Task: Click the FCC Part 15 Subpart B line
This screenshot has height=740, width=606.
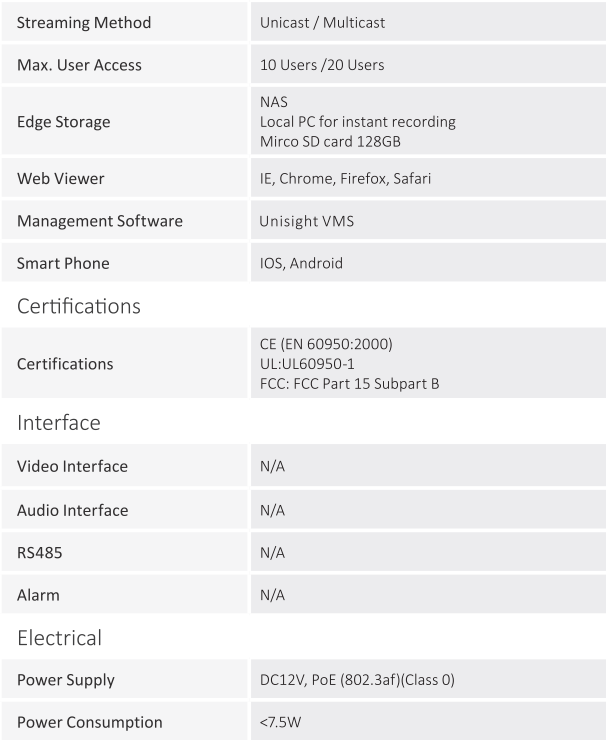Action: [350, 384]
